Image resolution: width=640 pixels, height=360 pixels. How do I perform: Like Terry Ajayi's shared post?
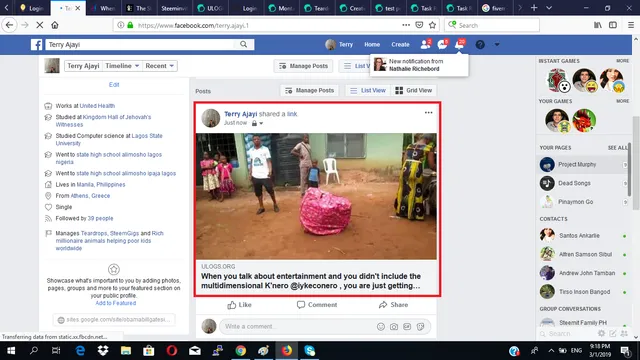click(240, 305)
